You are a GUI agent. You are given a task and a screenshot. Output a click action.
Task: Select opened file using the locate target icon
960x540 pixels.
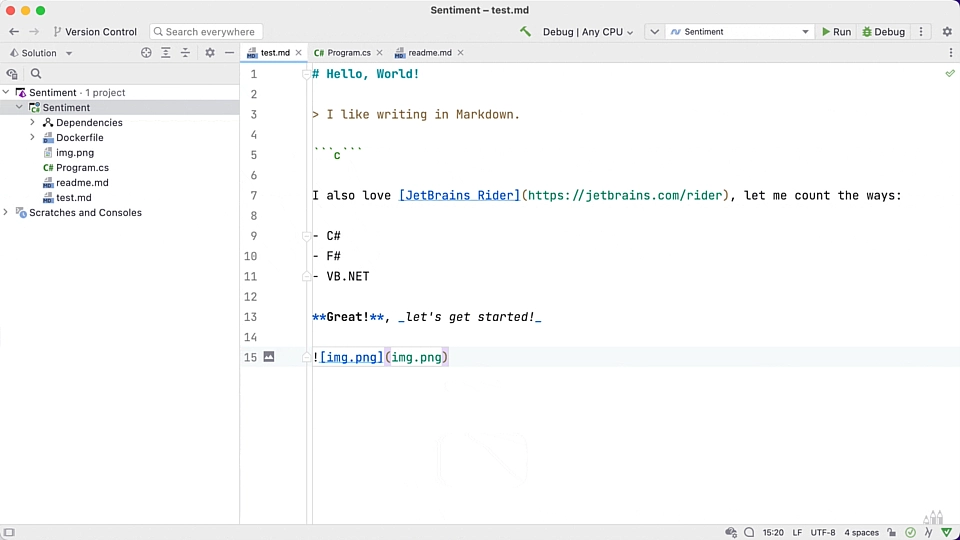click(146, 53)
